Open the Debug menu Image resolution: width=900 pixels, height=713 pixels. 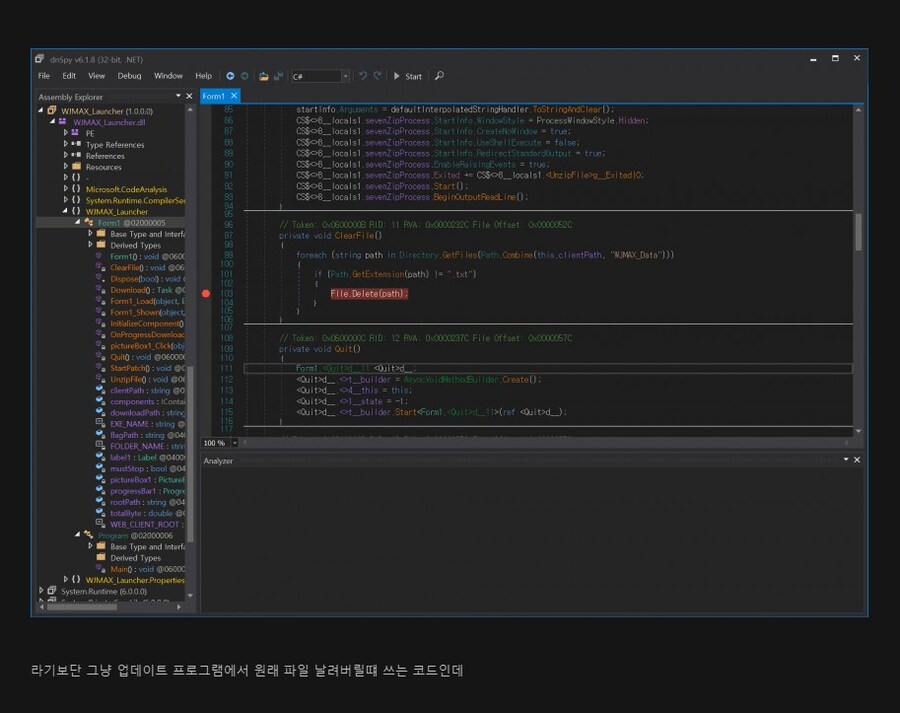point(129,76)
